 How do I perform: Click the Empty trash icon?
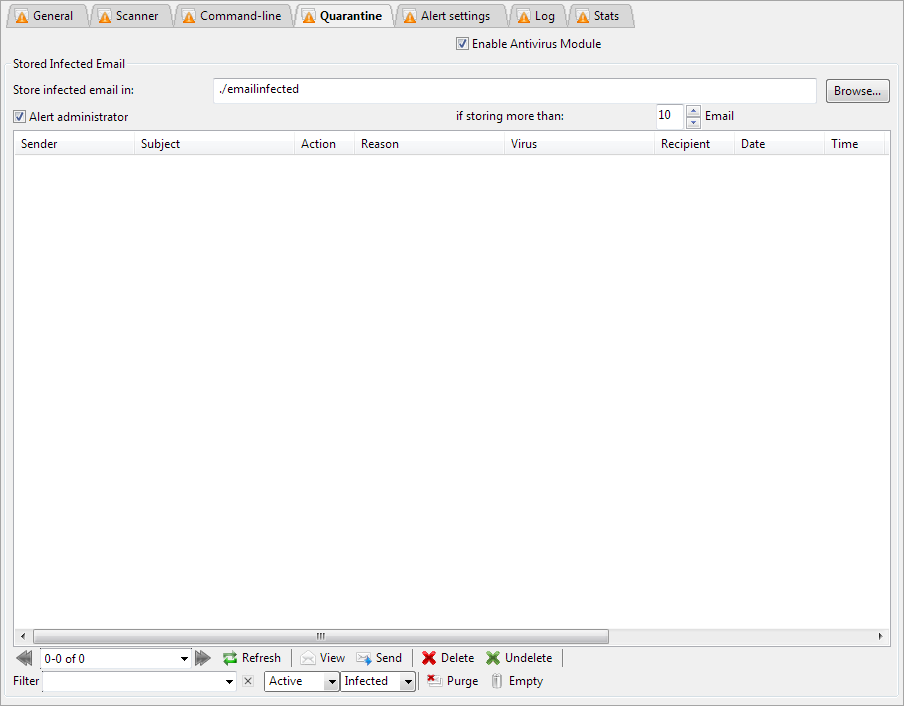[x=497, y=681]
